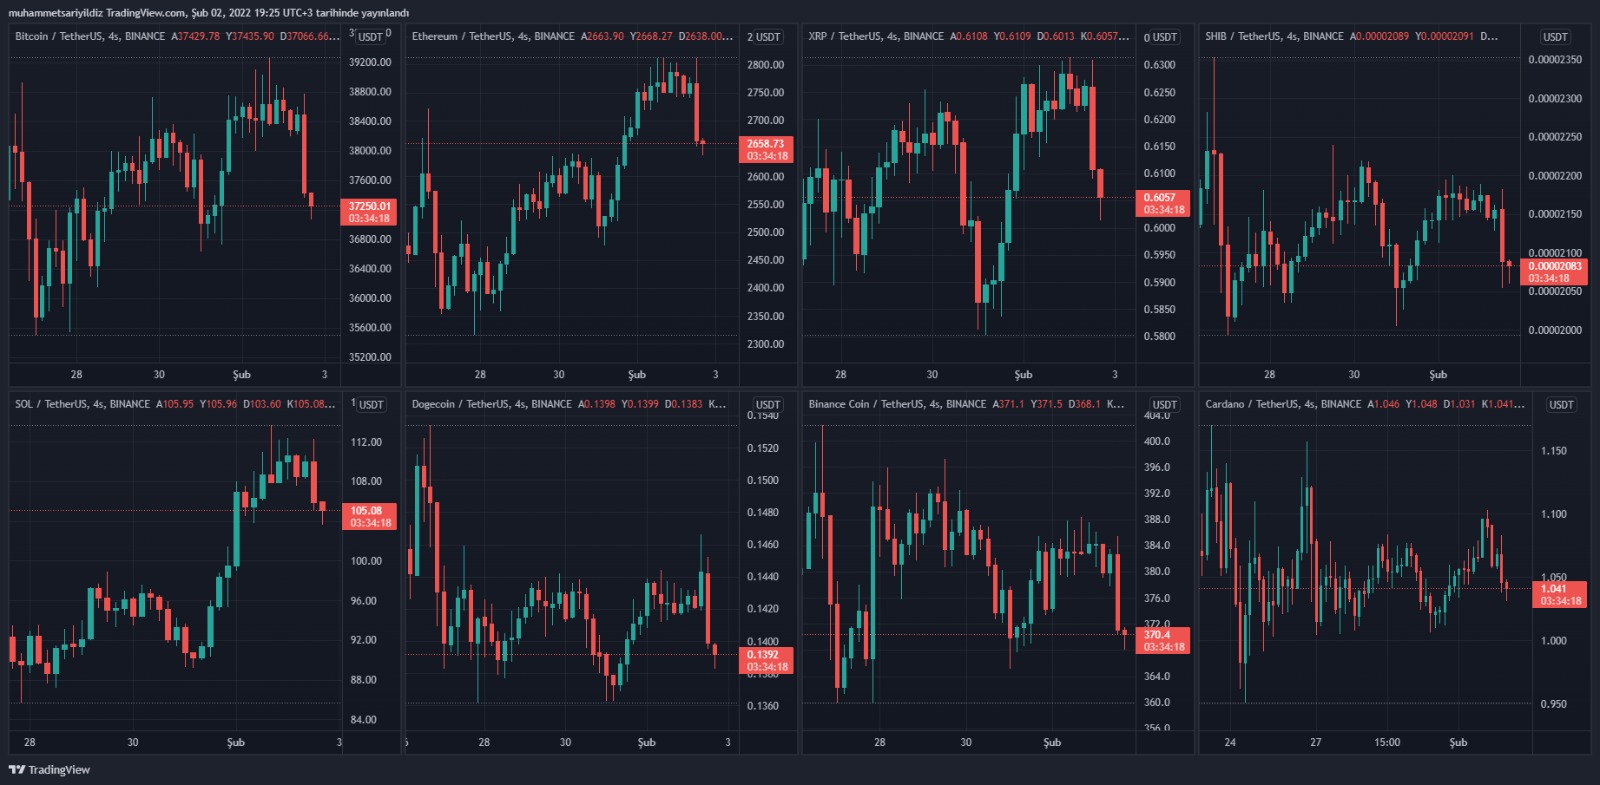Click the Bitcoin opening value A37429.78

(196, 36)
